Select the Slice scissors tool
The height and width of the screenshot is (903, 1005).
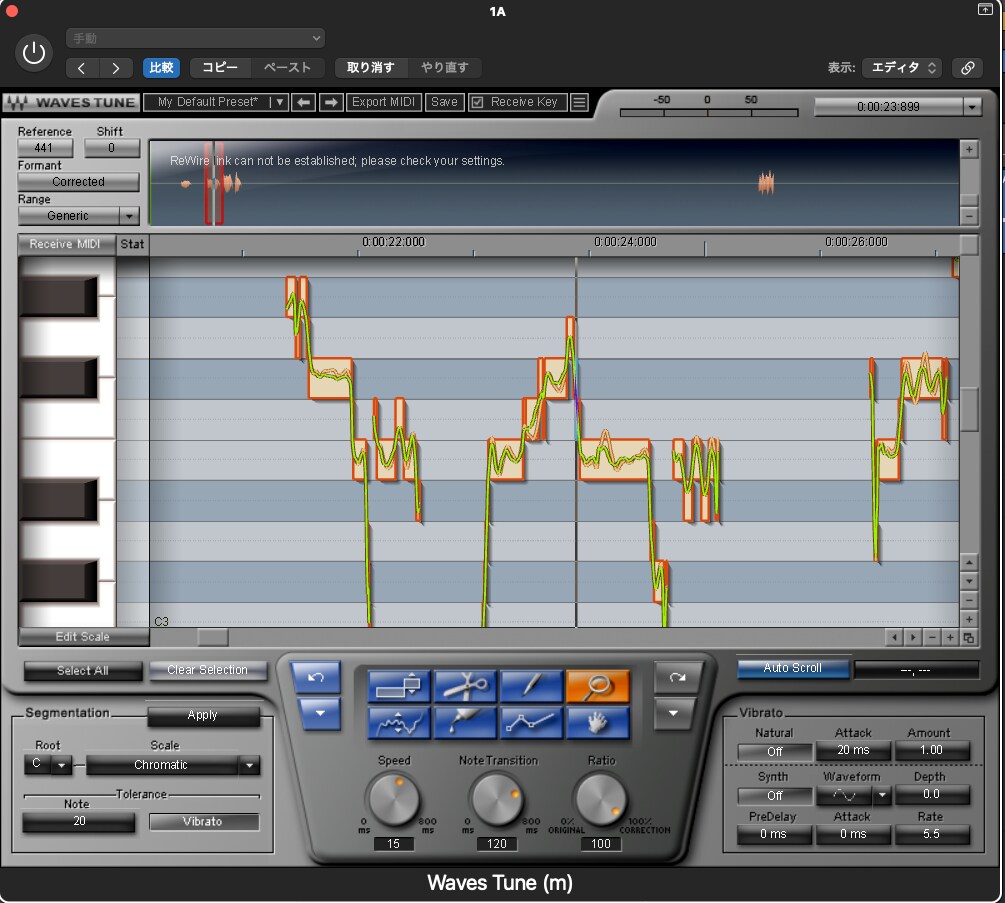pyautogui.click(x=466, y=687)
